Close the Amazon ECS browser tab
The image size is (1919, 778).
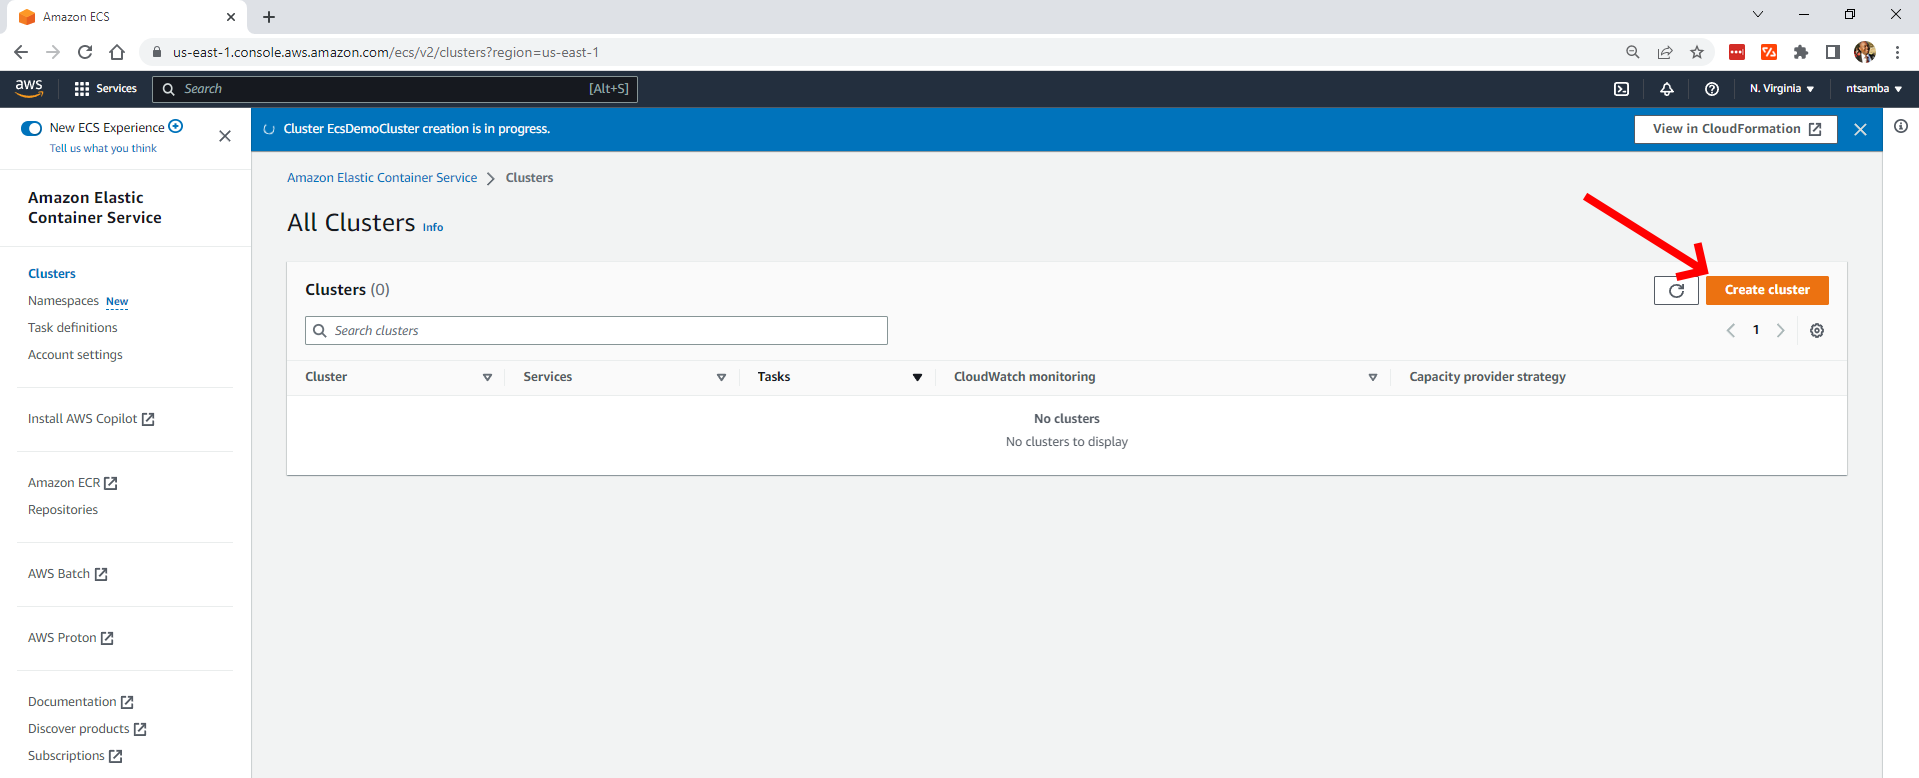click(231, 17)
